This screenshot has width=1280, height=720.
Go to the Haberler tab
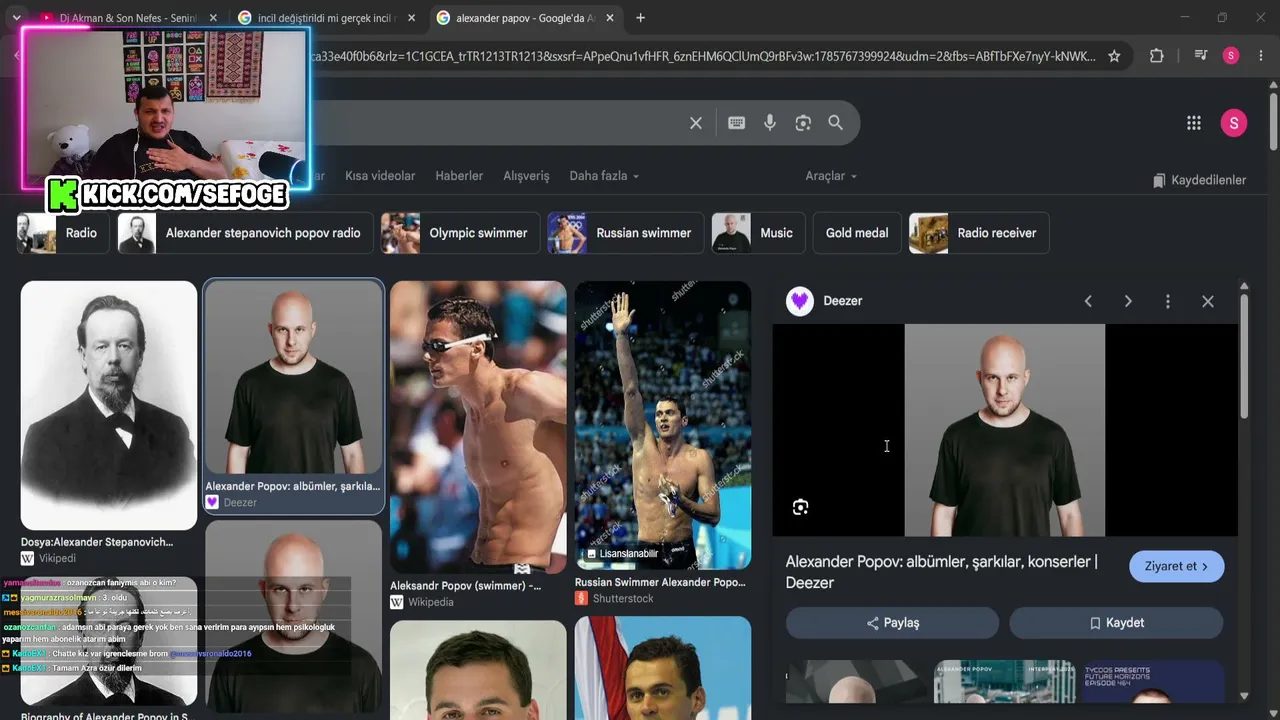coord(459,176)
